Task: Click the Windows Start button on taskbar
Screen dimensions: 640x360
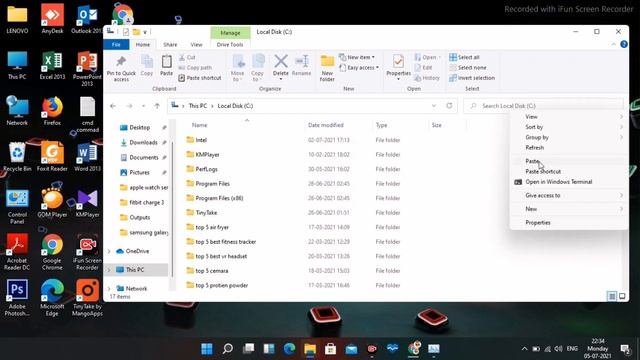Action: click(x=207, y=349)
